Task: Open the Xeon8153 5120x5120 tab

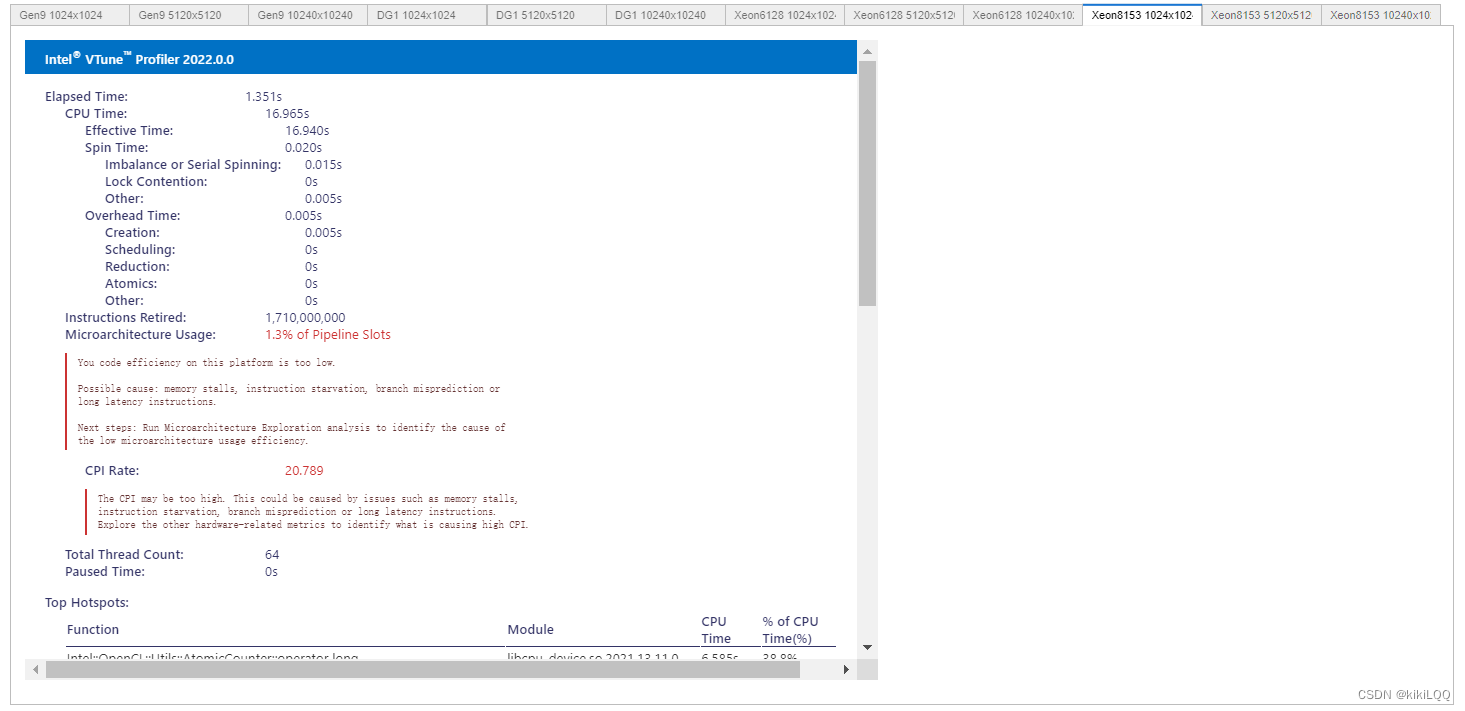Action: [1261, 15]
